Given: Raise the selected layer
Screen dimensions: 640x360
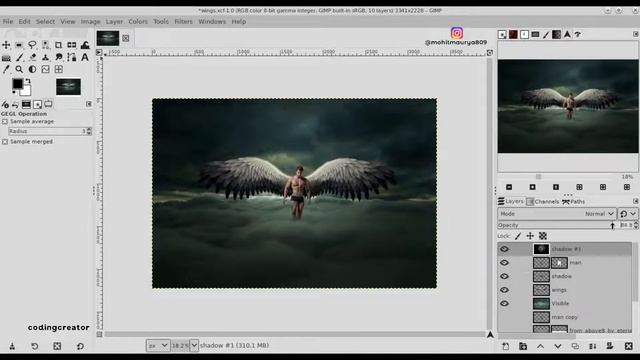Looking at the screenshot, I should (540, 346).
